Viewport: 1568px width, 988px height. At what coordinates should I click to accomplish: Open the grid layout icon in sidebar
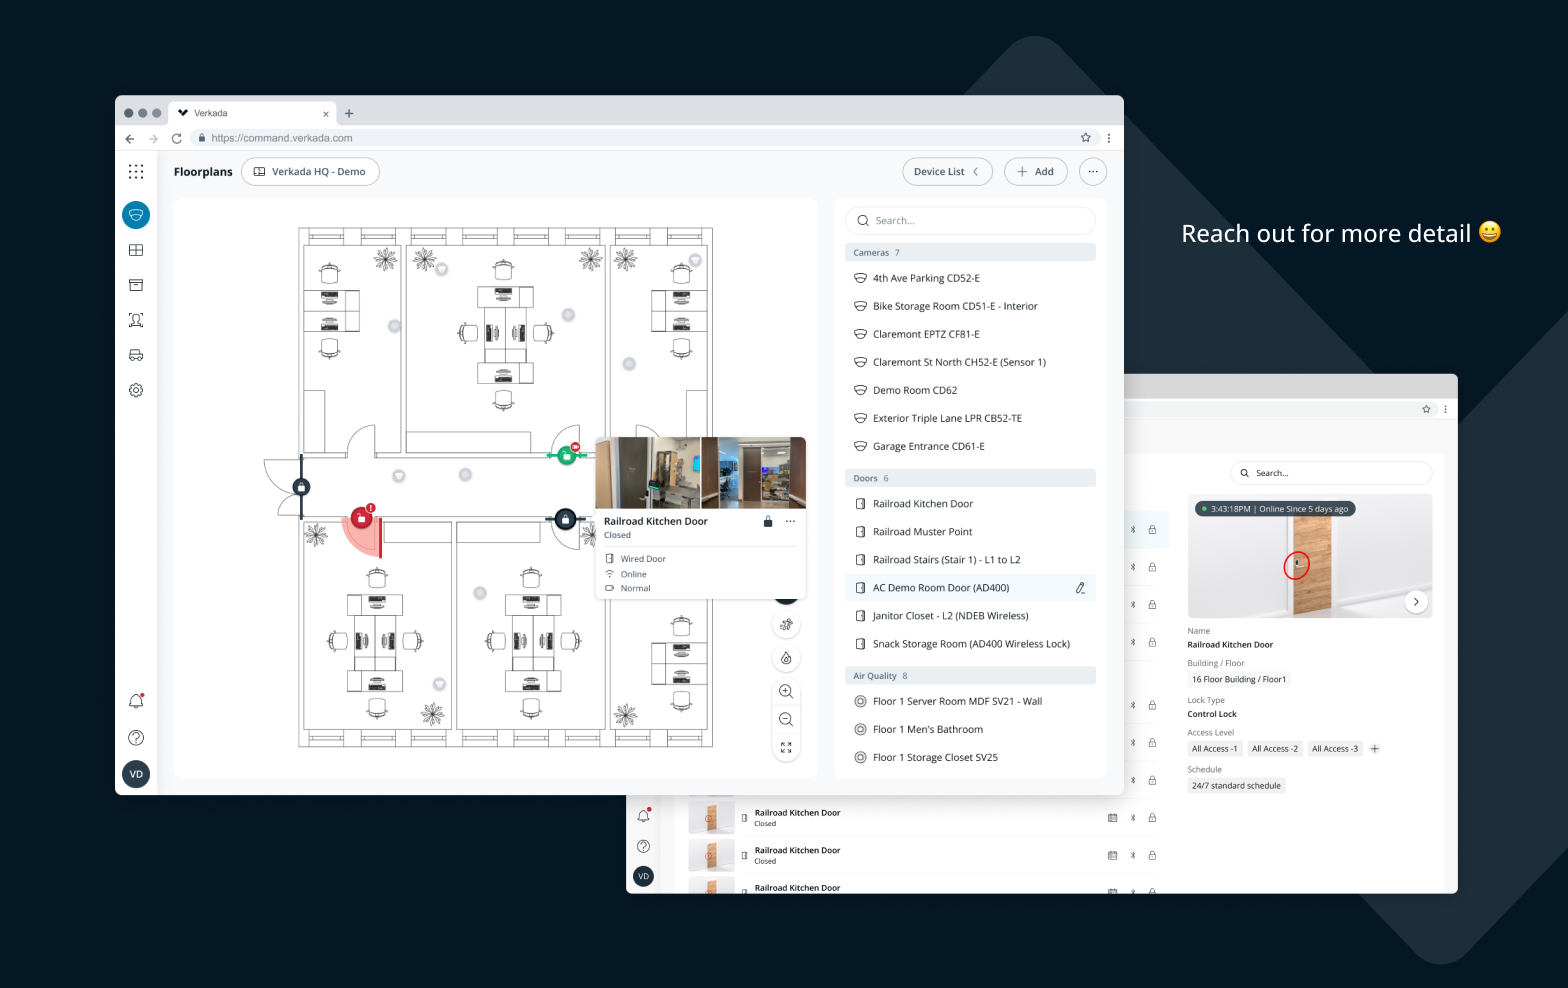point(136,250)
